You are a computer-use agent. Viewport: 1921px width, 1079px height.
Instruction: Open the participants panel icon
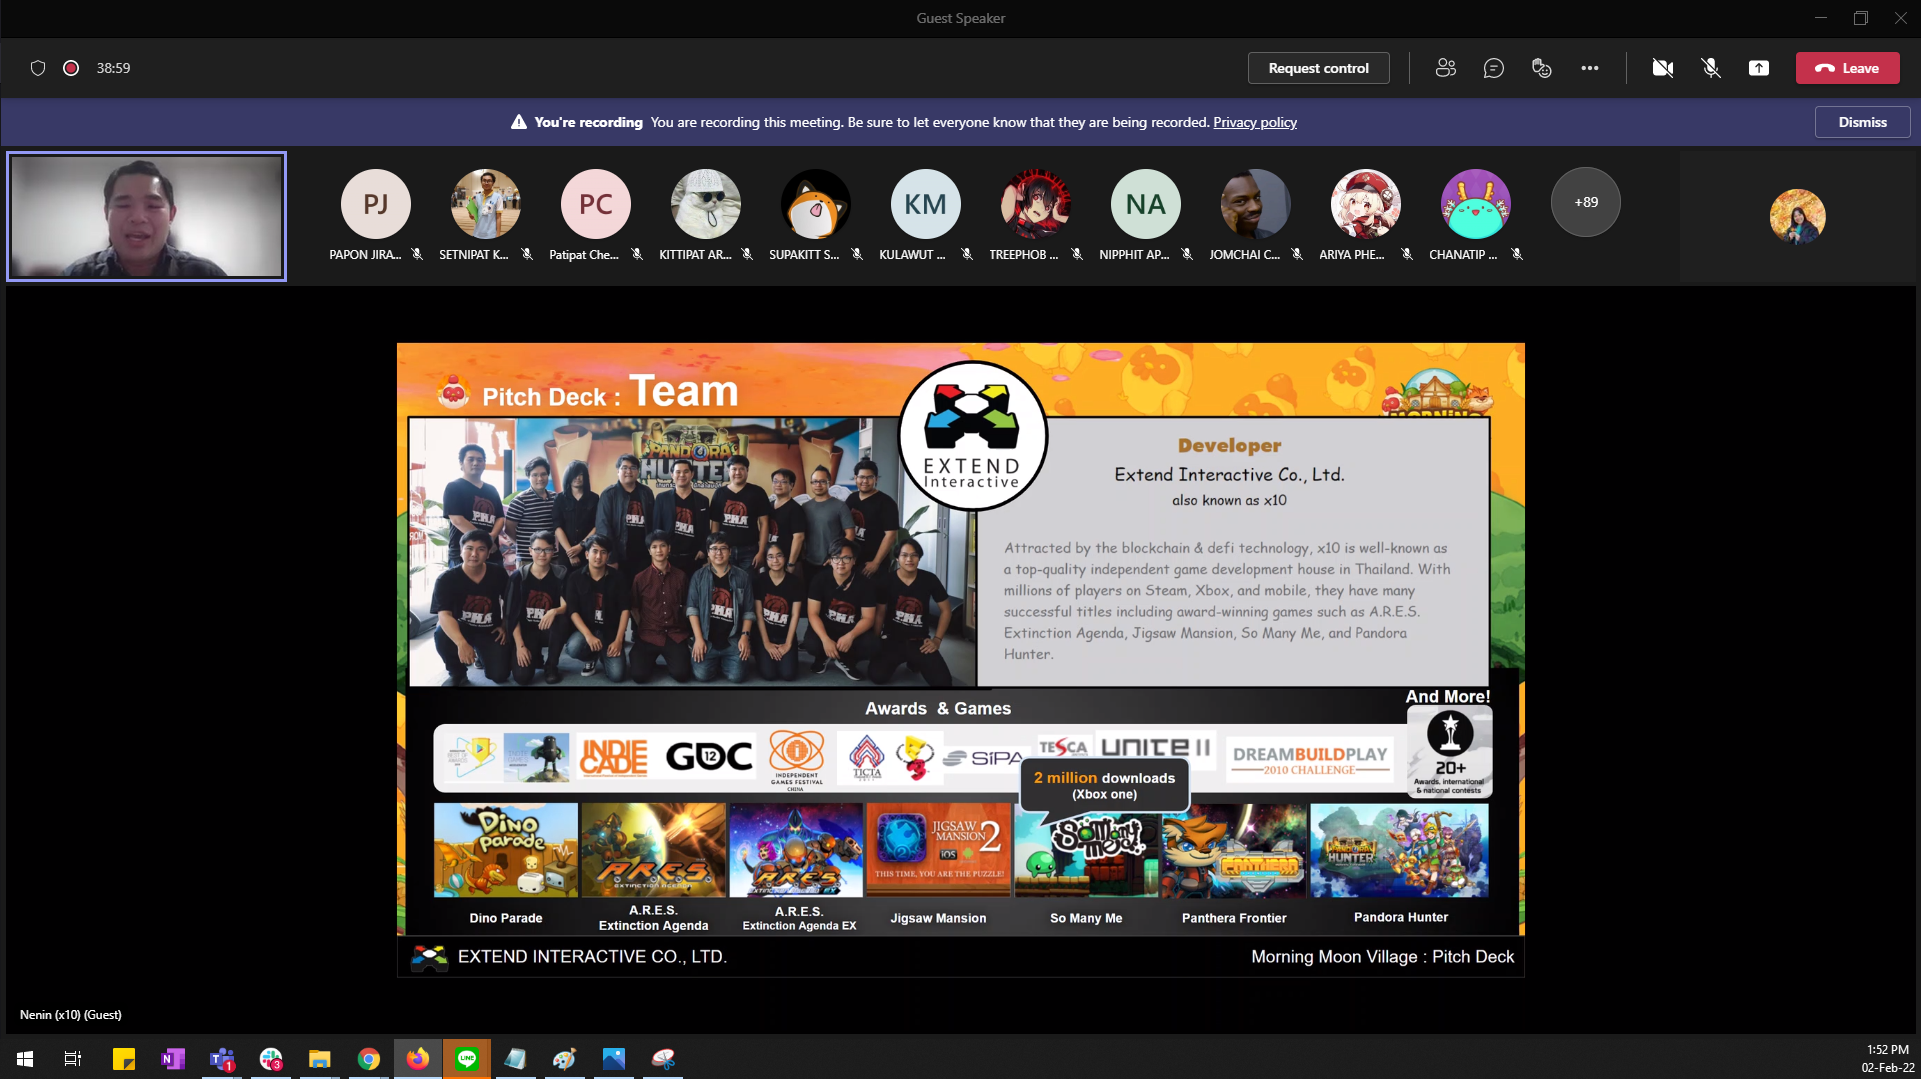1445,68
